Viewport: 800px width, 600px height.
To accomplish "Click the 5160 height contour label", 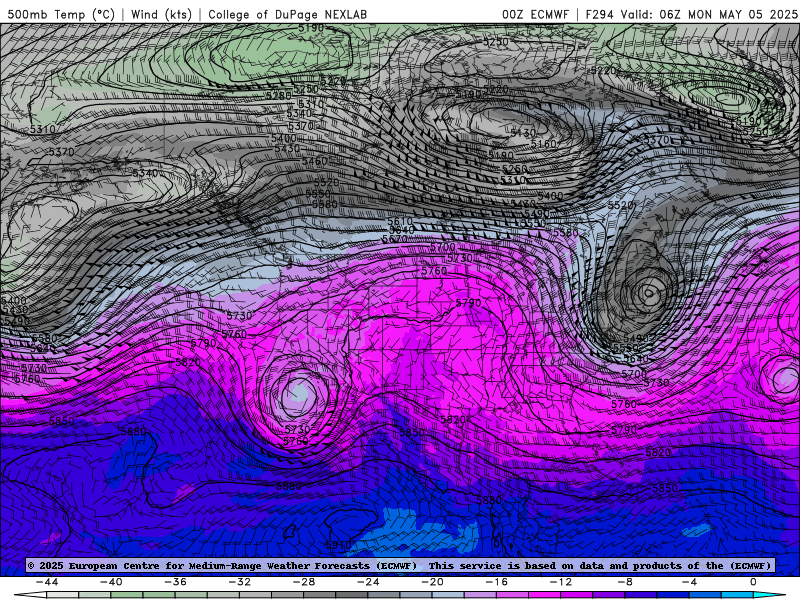I will [x=543, y=144].
